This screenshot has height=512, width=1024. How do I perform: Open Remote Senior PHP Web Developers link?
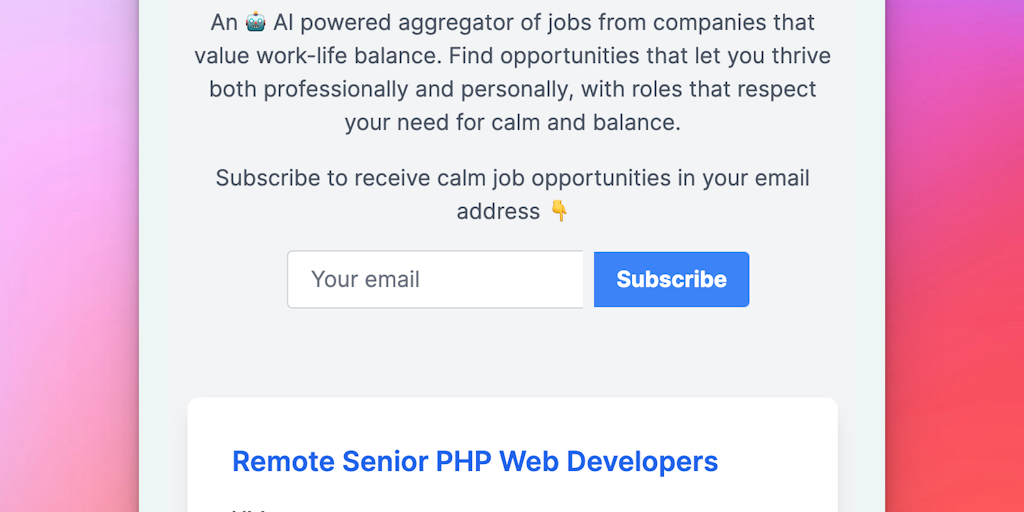pyautogui.click(x=475, y=461)
